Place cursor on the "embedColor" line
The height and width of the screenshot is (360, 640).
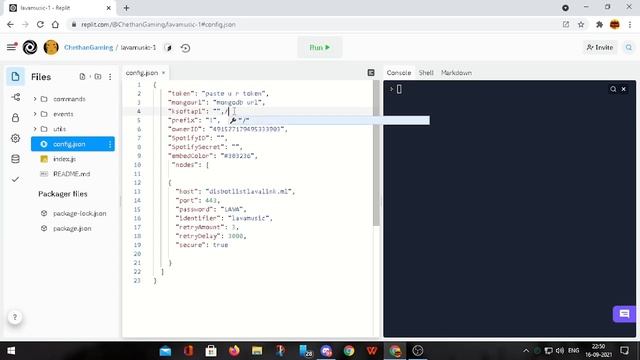213,156
